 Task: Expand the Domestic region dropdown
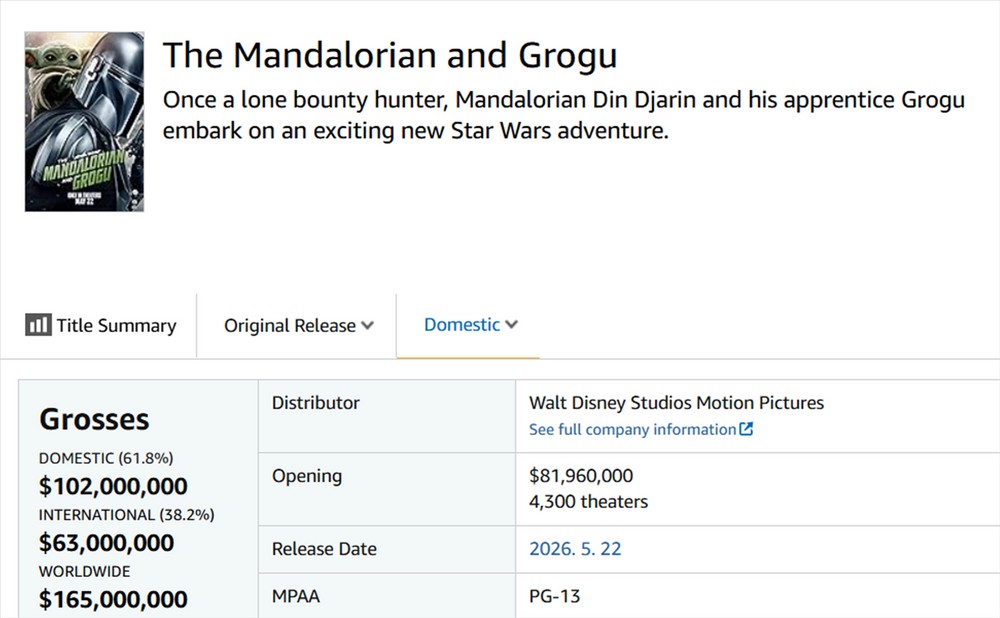click(471, 325)
